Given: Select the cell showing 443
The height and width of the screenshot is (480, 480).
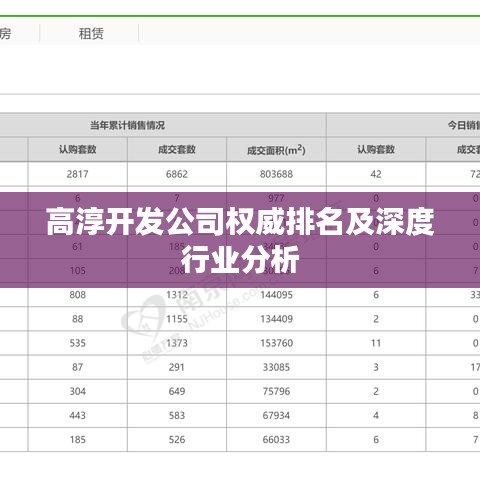Looking at the screenshot, I should 77,416.
